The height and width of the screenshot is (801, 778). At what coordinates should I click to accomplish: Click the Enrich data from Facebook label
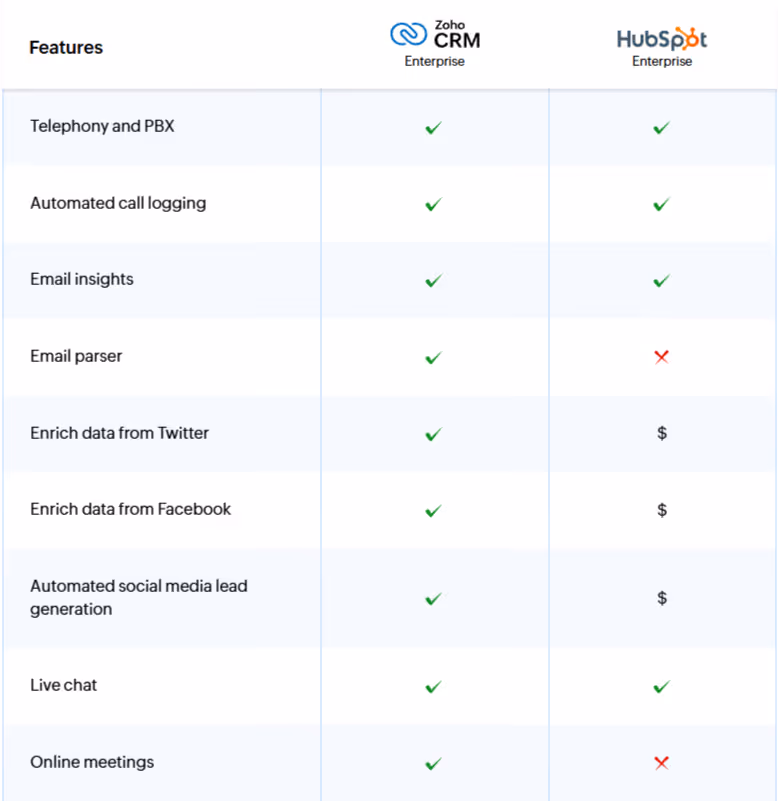[x=131, y=509]
